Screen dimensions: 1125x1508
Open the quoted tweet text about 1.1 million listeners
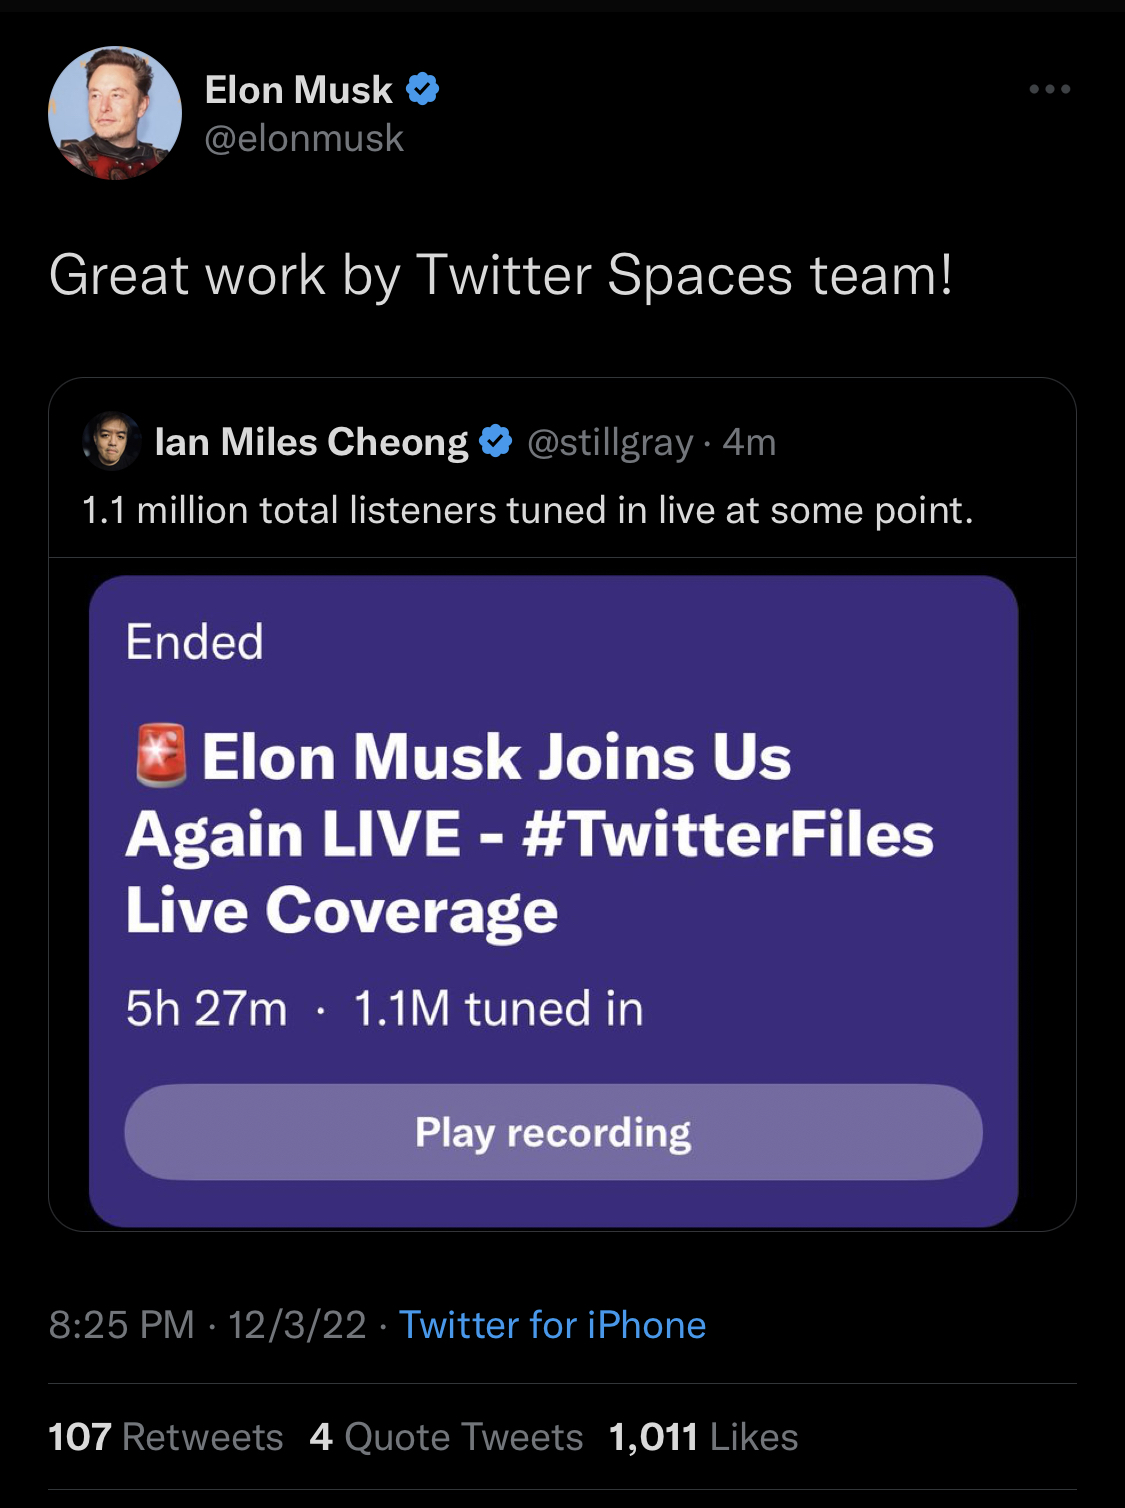[x=527, y=510]
